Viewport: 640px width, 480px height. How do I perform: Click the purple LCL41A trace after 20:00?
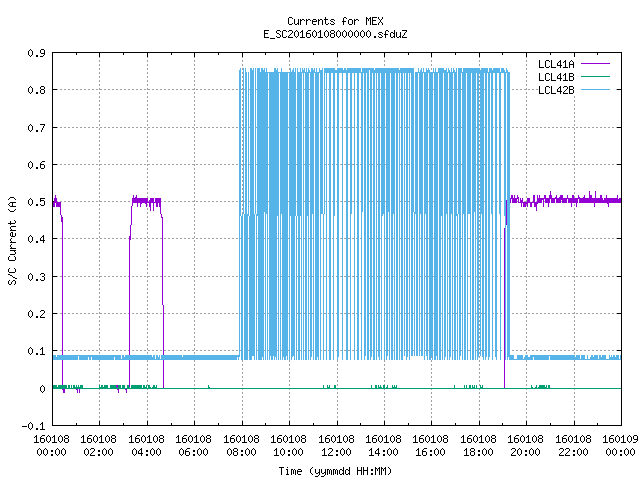point(565,200)
